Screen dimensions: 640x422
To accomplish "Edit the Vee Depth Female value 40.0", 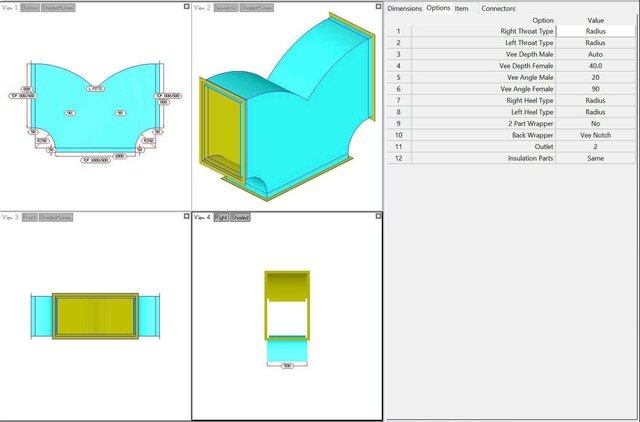I will (x=595, y=67).
